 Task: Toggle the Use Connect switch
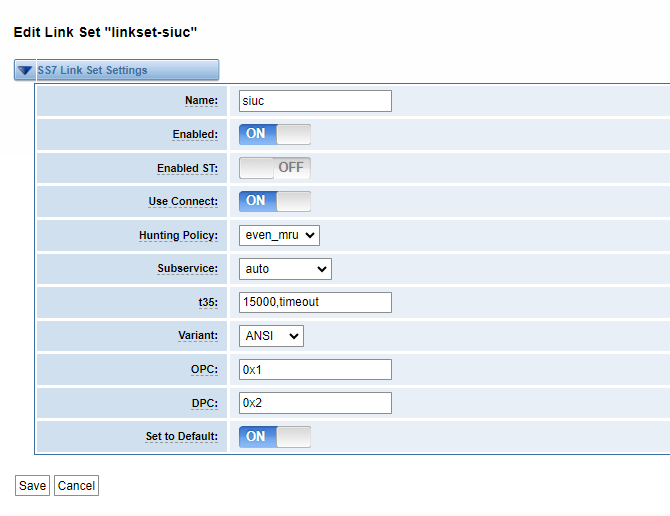[x=275, y=201]
